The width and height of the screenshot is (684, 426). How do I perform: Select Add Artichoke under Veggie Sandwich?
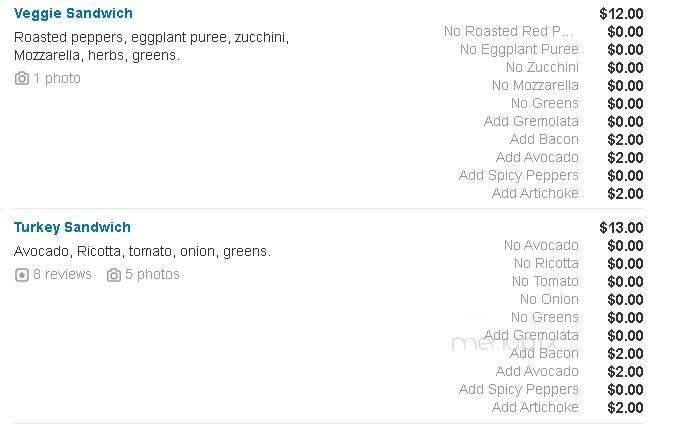[535, 193]
